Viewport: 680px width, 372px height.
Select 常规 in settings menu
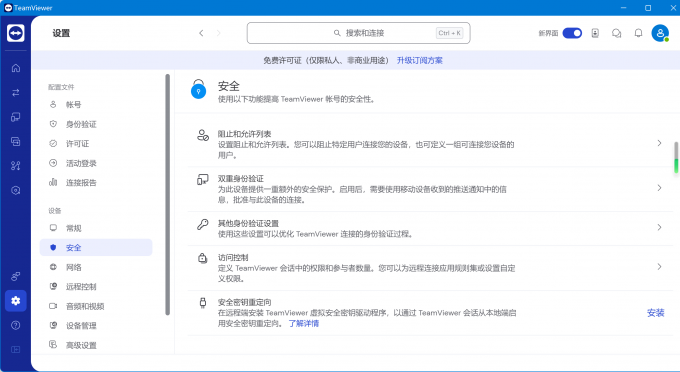point(96,228)
